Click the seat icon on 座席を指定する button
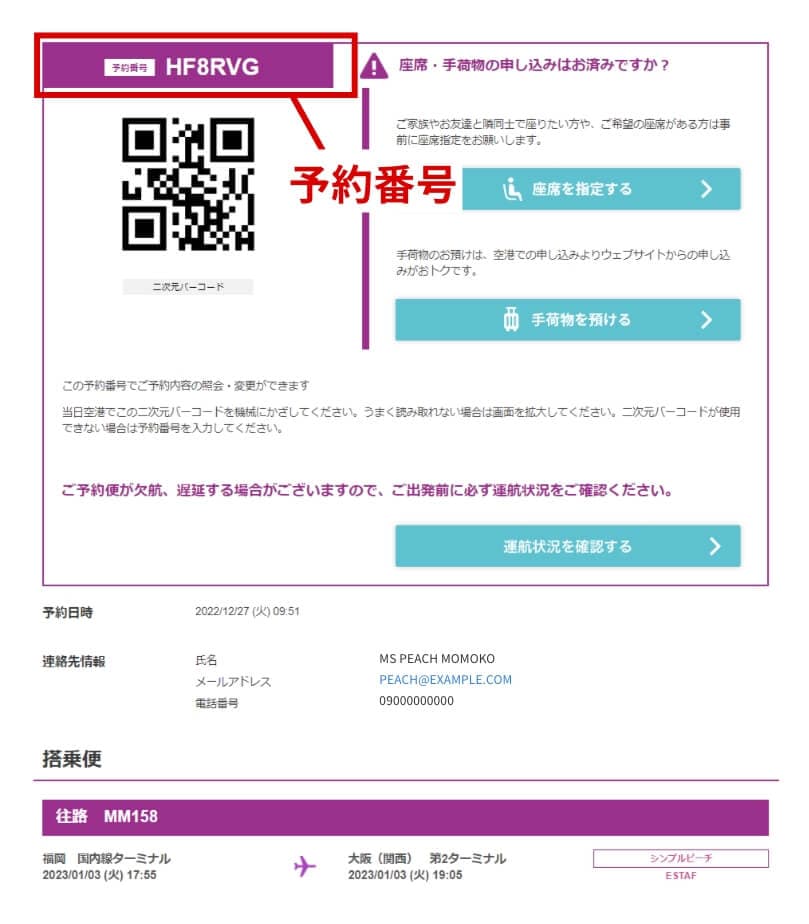Viewport: 809px width, 924px height. [x=511, y=189]
